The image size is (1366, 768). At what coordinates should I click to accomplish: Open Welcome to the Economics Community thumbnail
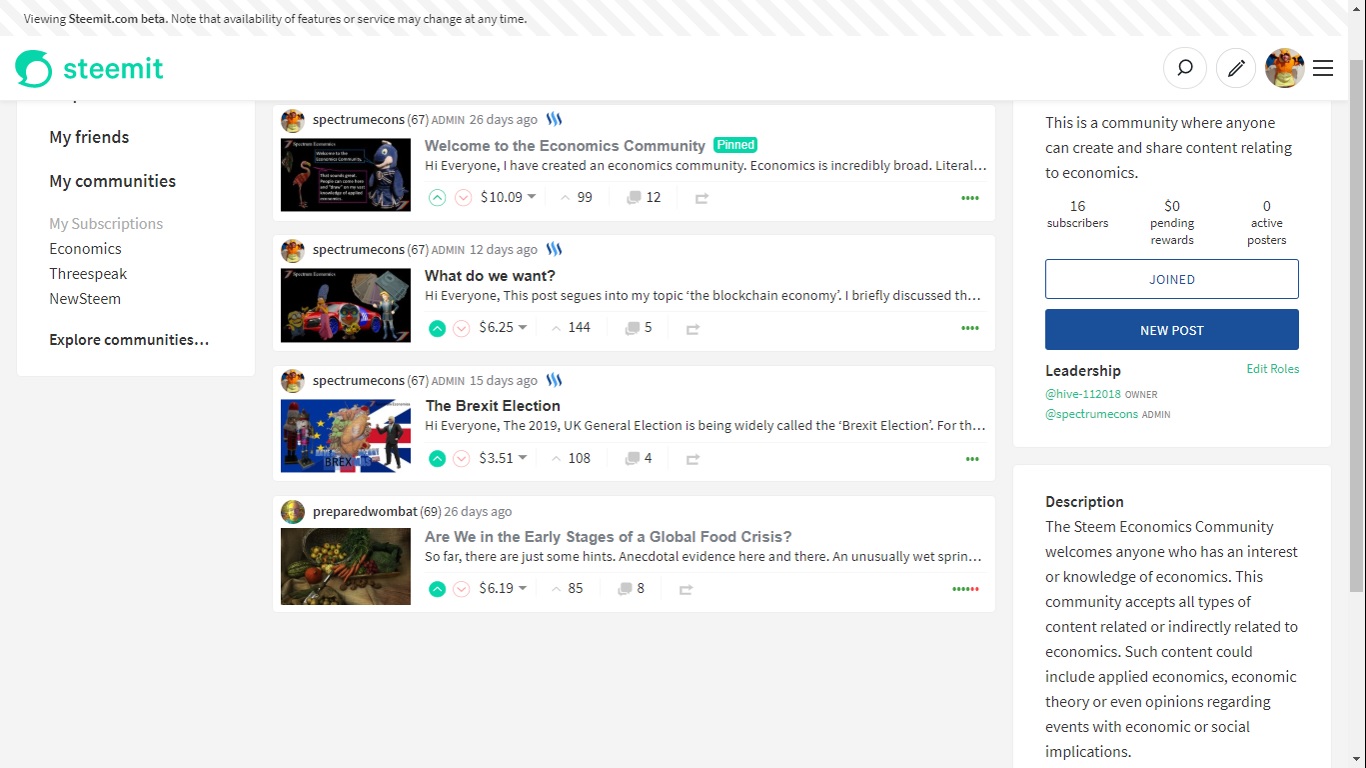[346, 175]
